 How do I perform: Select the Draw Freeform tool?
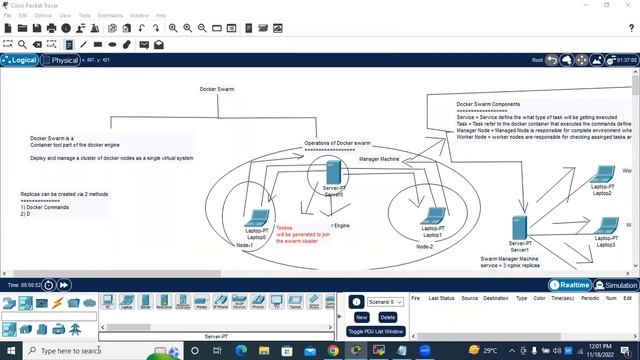(x=127, y=44)
